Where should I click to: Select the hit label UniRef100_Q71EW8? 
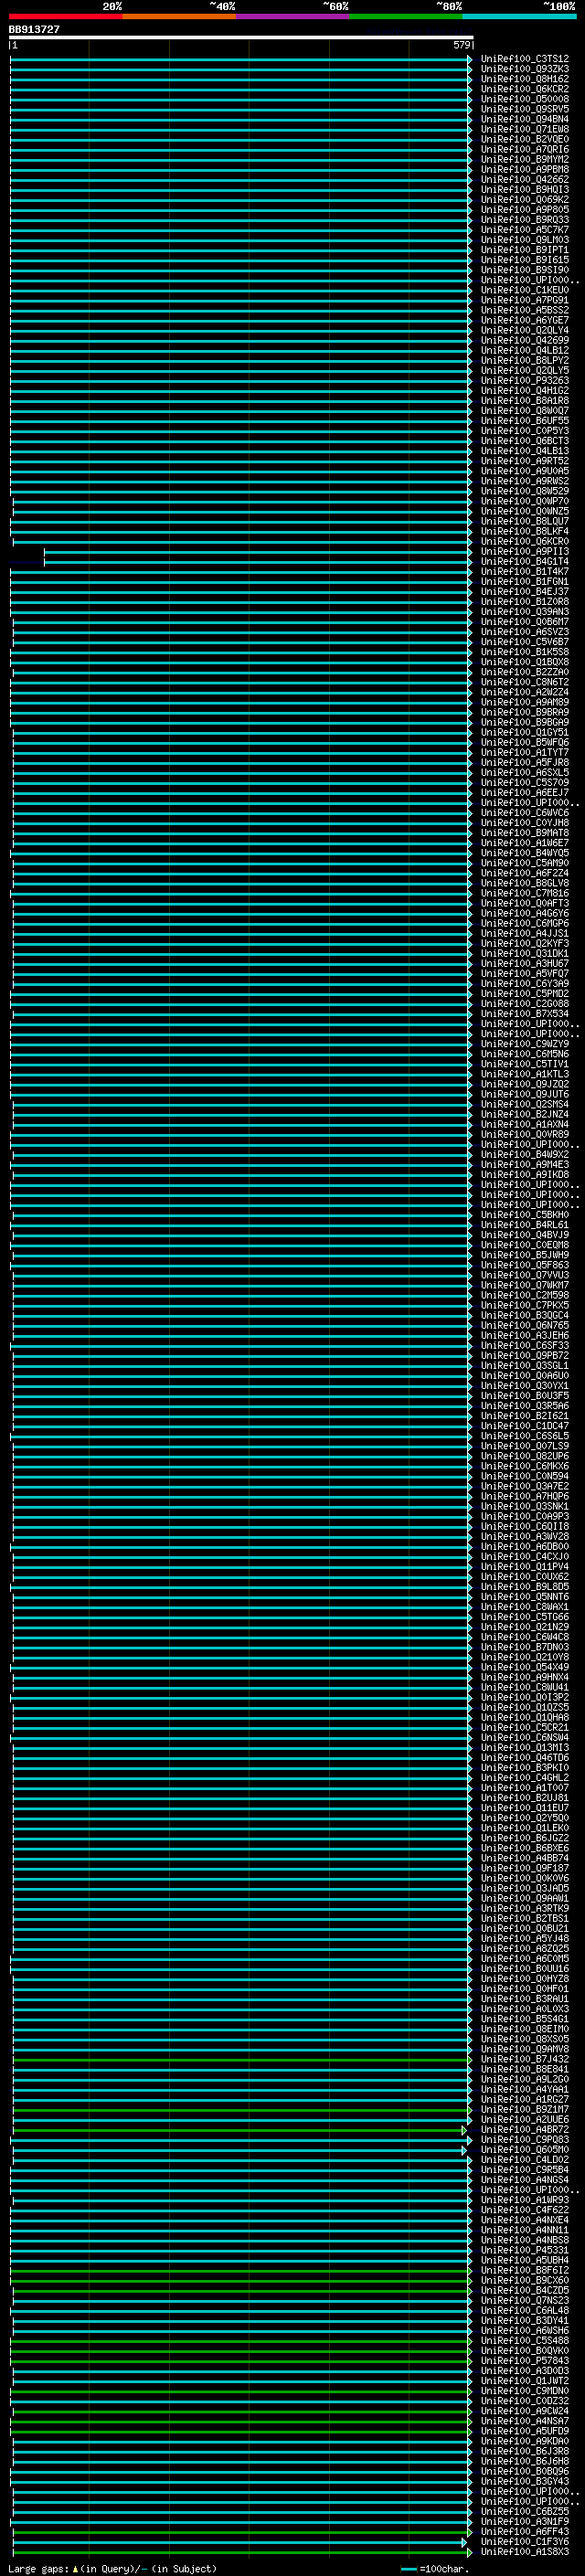(x=524, y=129)
